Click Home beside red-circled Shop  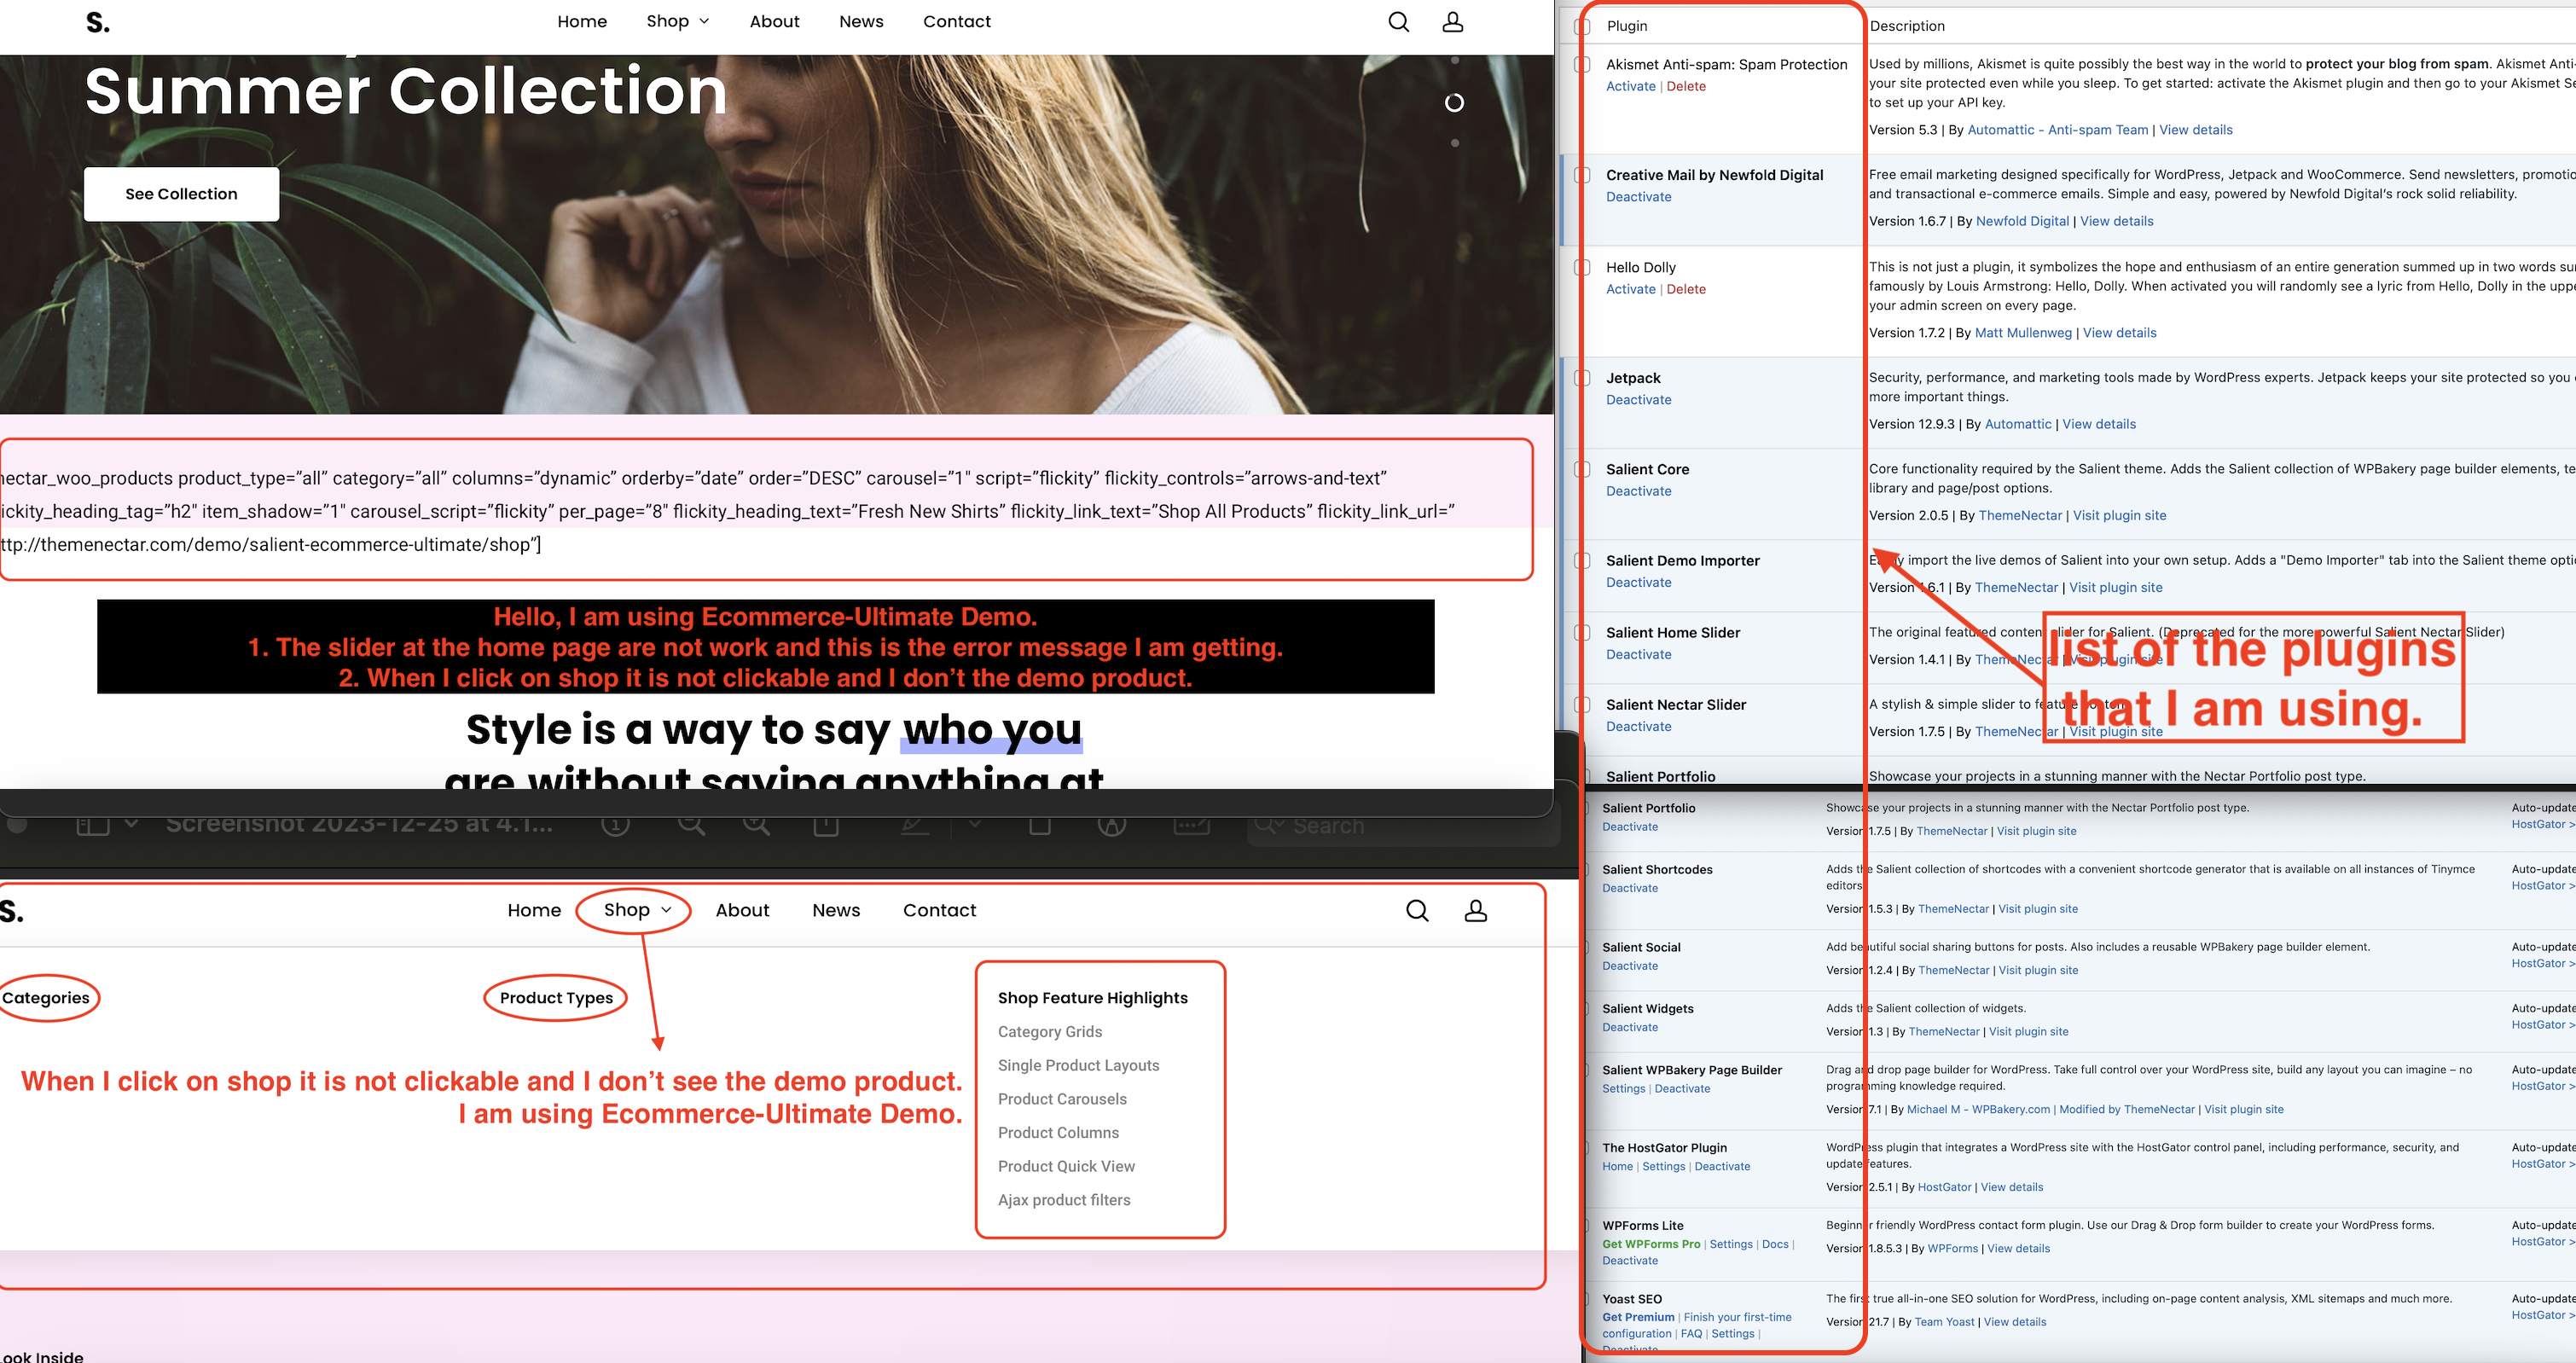coord(534,910)
